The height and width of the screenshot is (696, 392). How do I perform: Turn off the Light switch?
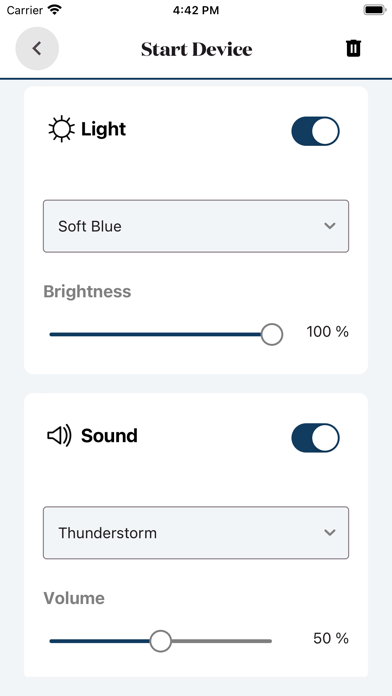(x=315, y=131)
